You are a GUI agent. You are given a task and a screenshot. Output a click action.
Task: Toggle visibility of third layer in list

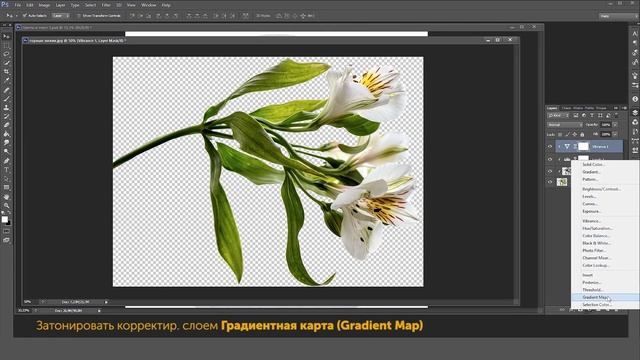tap(550, 171)
